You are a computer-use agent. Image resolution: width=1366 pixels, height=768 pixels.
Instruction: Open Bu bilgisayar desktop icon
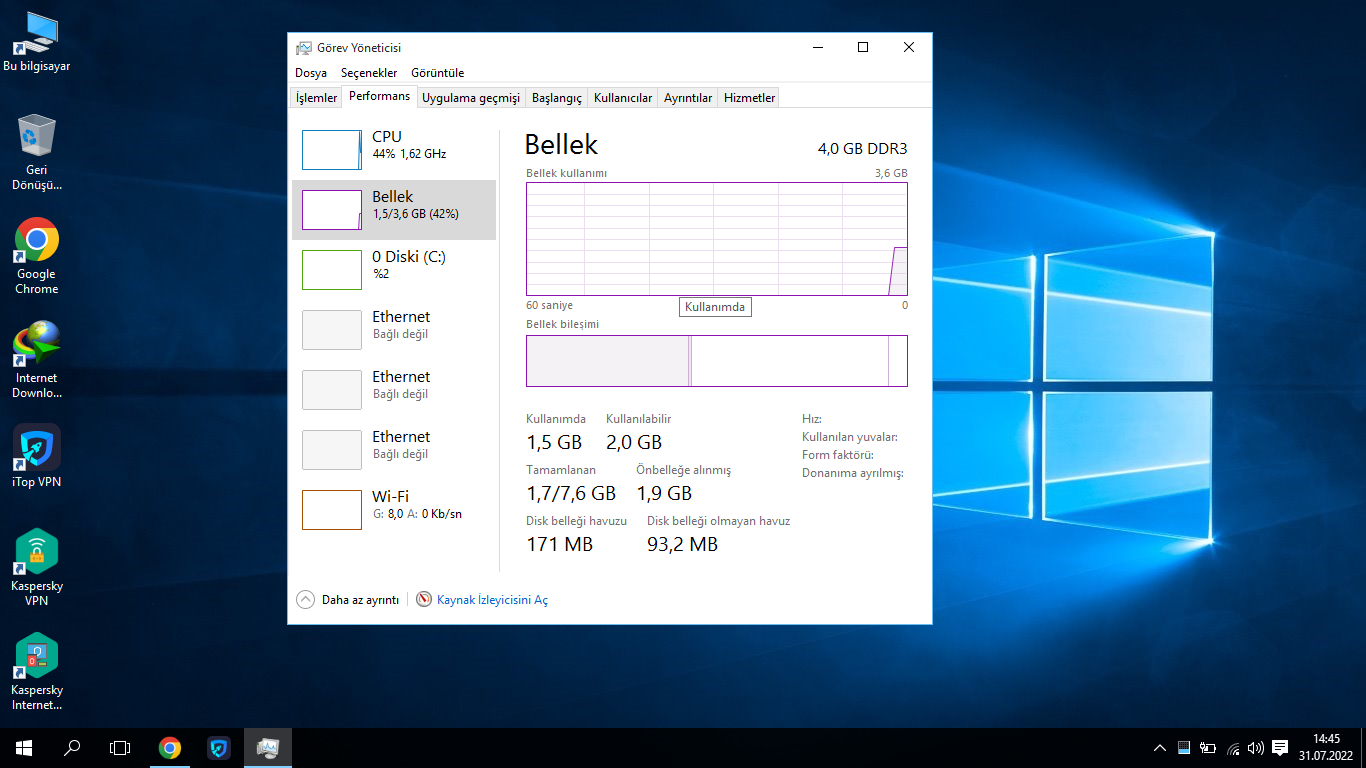[37, 42]
